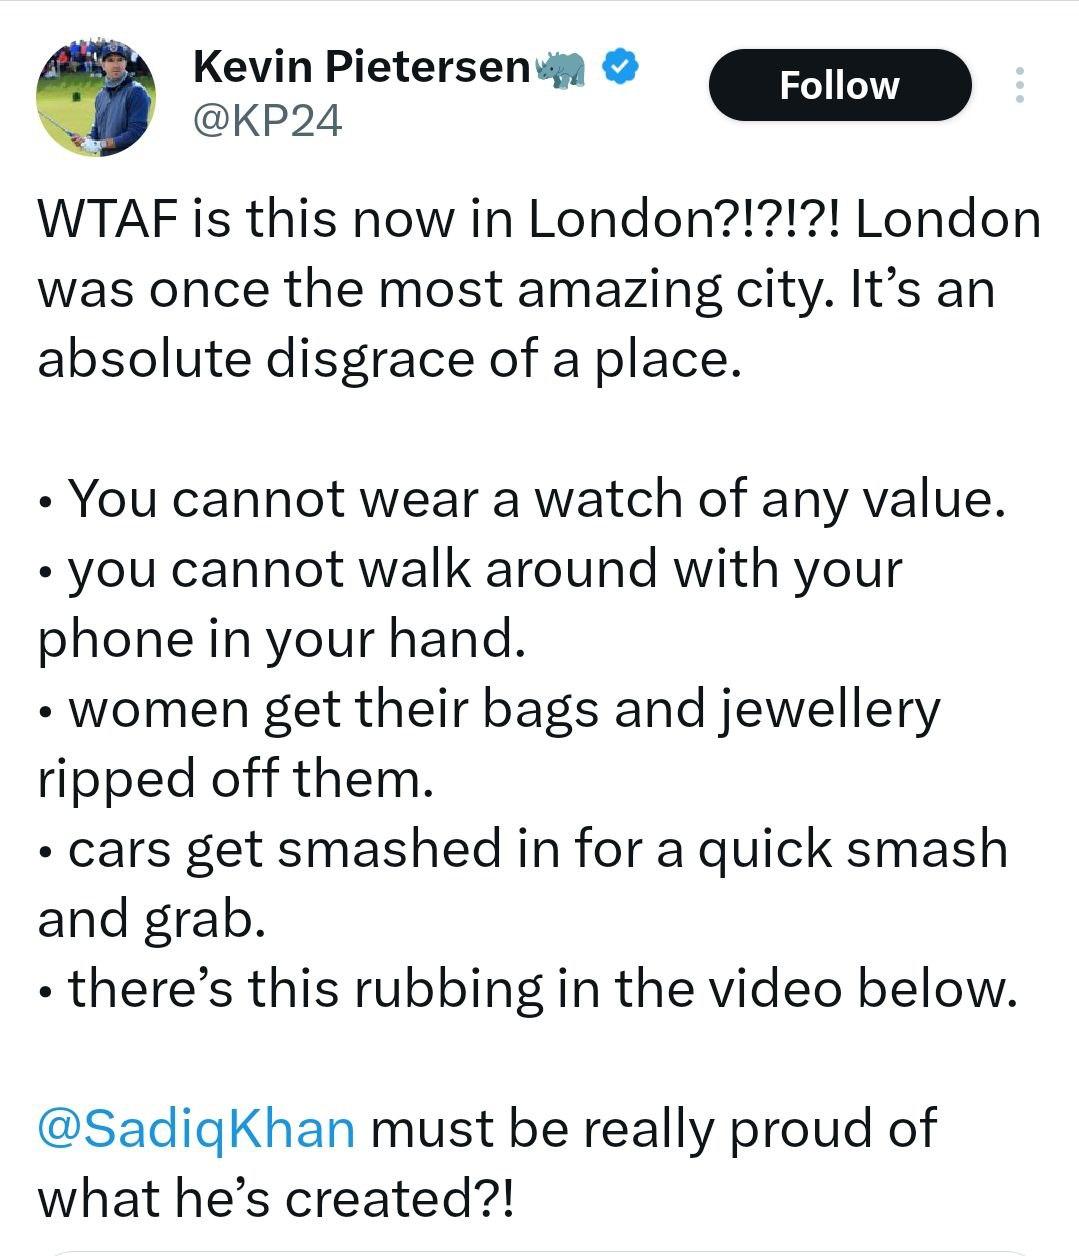Click the 'was once the most amazing city' line

click(x=516, y=290)
